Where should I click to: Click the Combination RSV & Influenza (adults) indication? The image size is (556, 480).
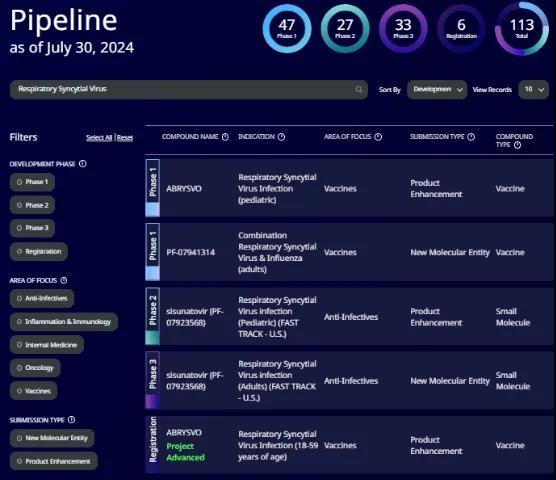tap(277, 252)
